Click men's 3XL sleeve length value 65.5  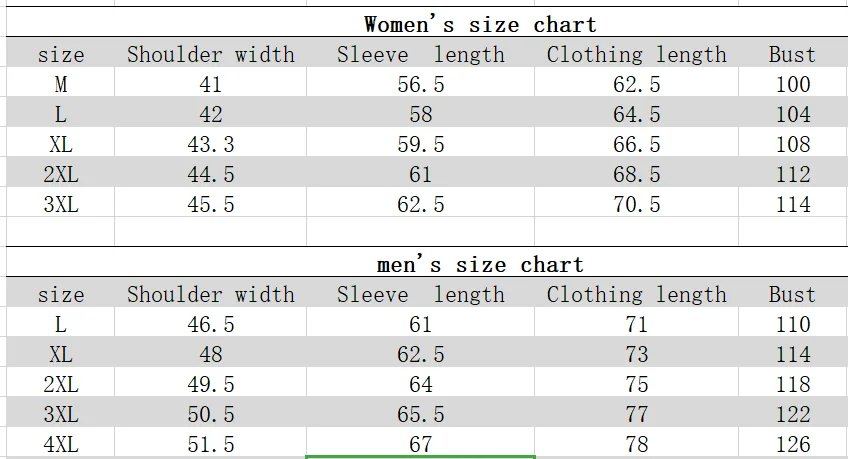420,415
